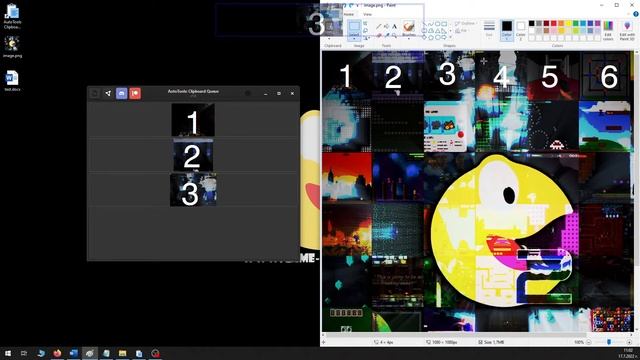Open Firefox from the taskbar

(x=57, y=353)
